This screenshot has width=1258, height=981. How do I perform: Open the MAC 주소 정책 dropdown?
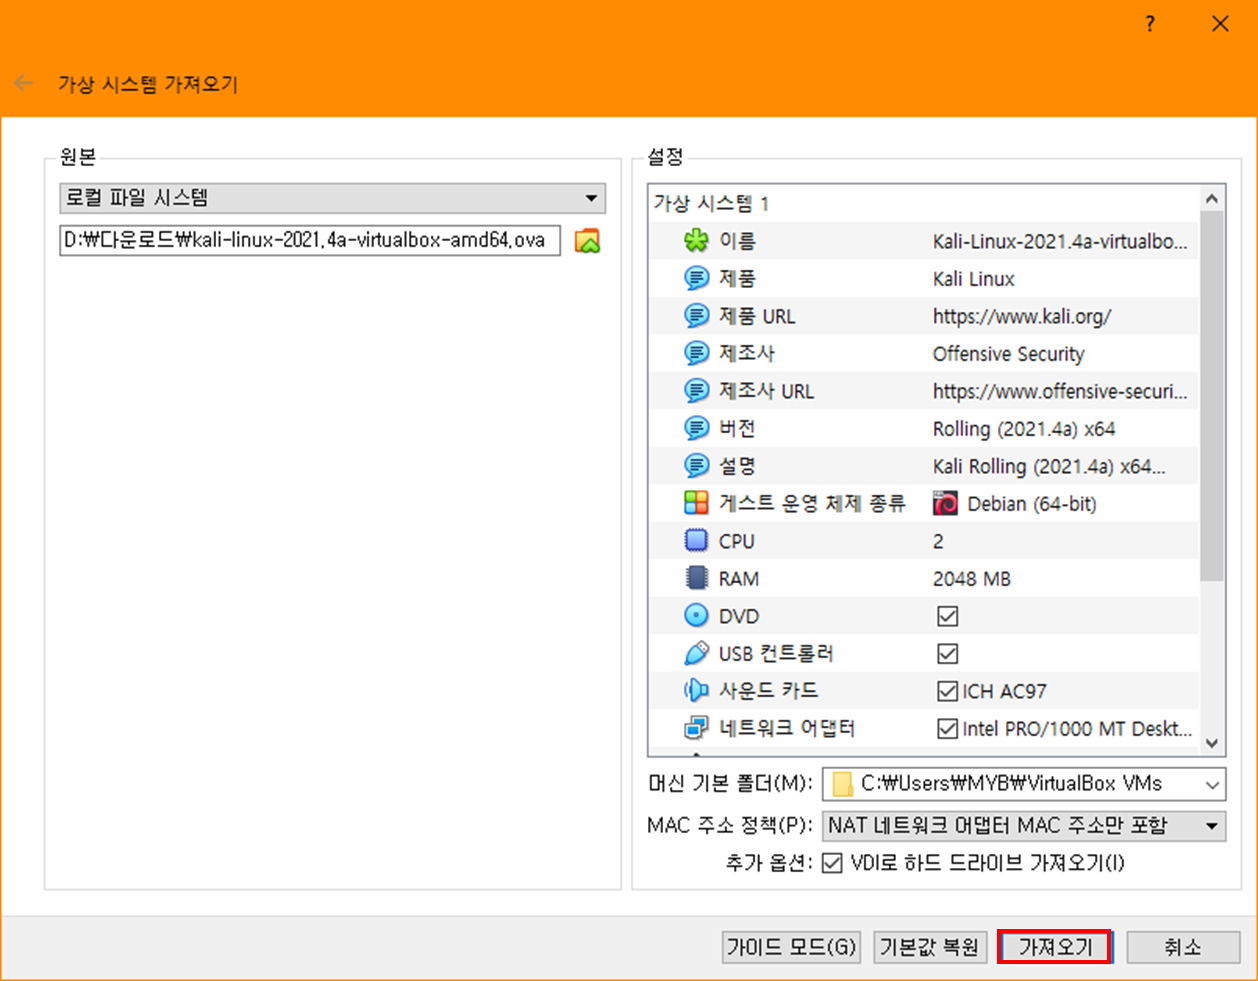tap(1211, 826)
